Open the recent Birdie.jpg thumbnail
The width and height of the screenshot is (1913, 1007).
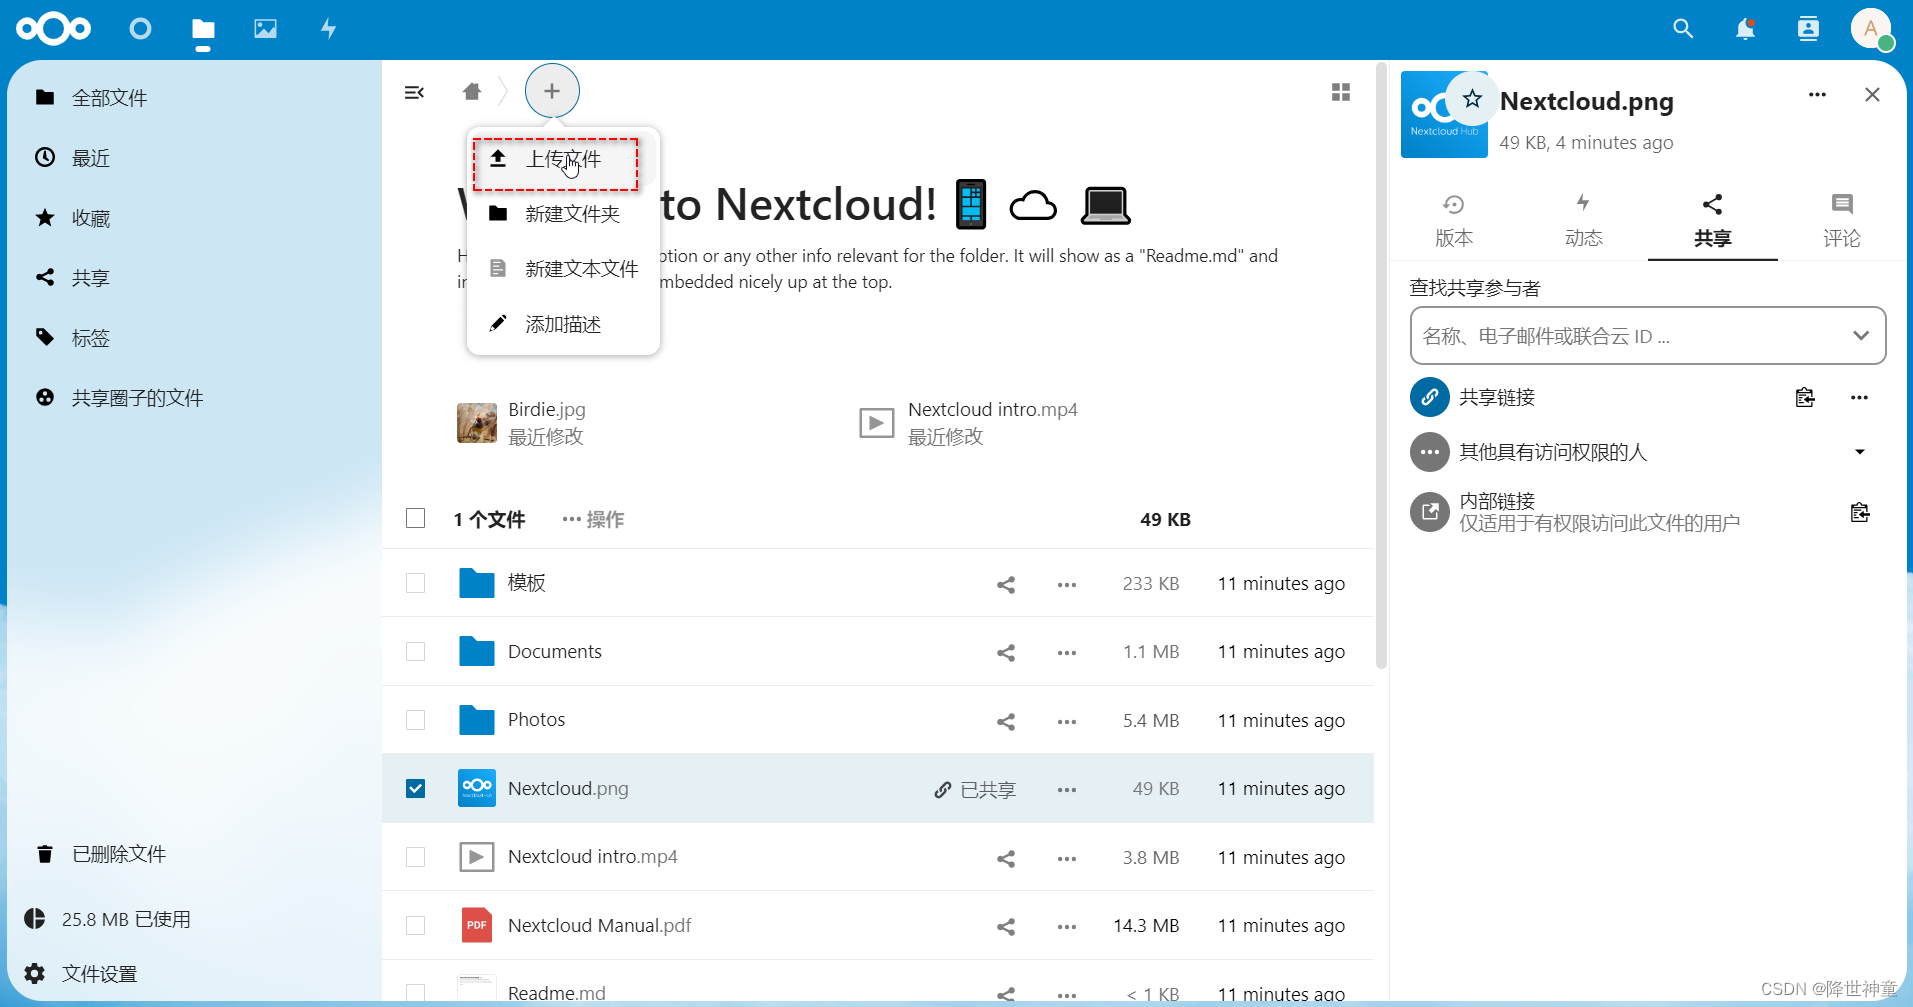point(477,423)
